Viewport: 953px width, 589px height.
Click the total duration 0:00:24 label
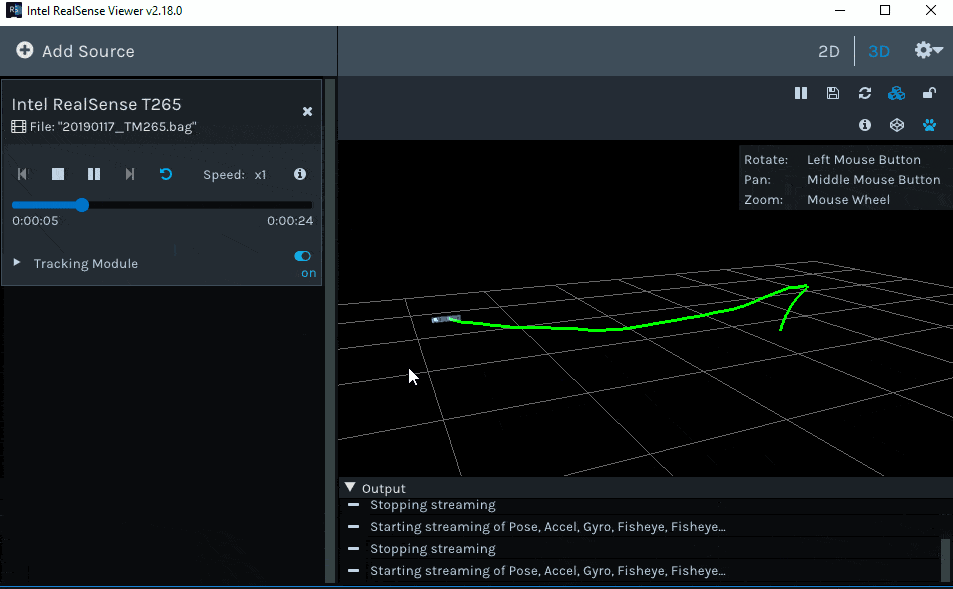tap(290, 221)
